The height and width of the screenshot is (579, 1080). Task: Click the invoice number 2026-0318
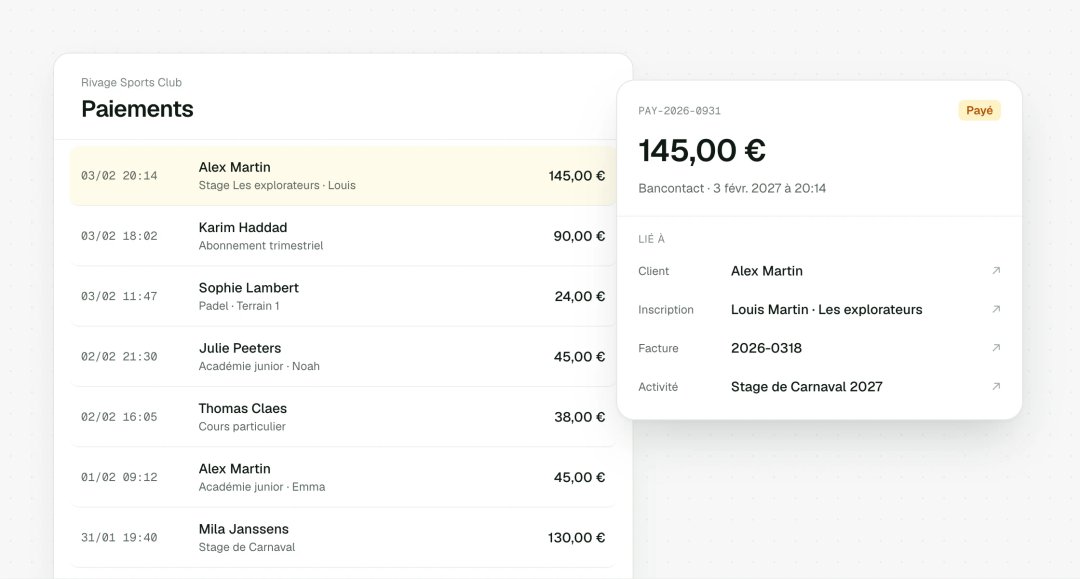pyautogui.click(x=766, y=348)
